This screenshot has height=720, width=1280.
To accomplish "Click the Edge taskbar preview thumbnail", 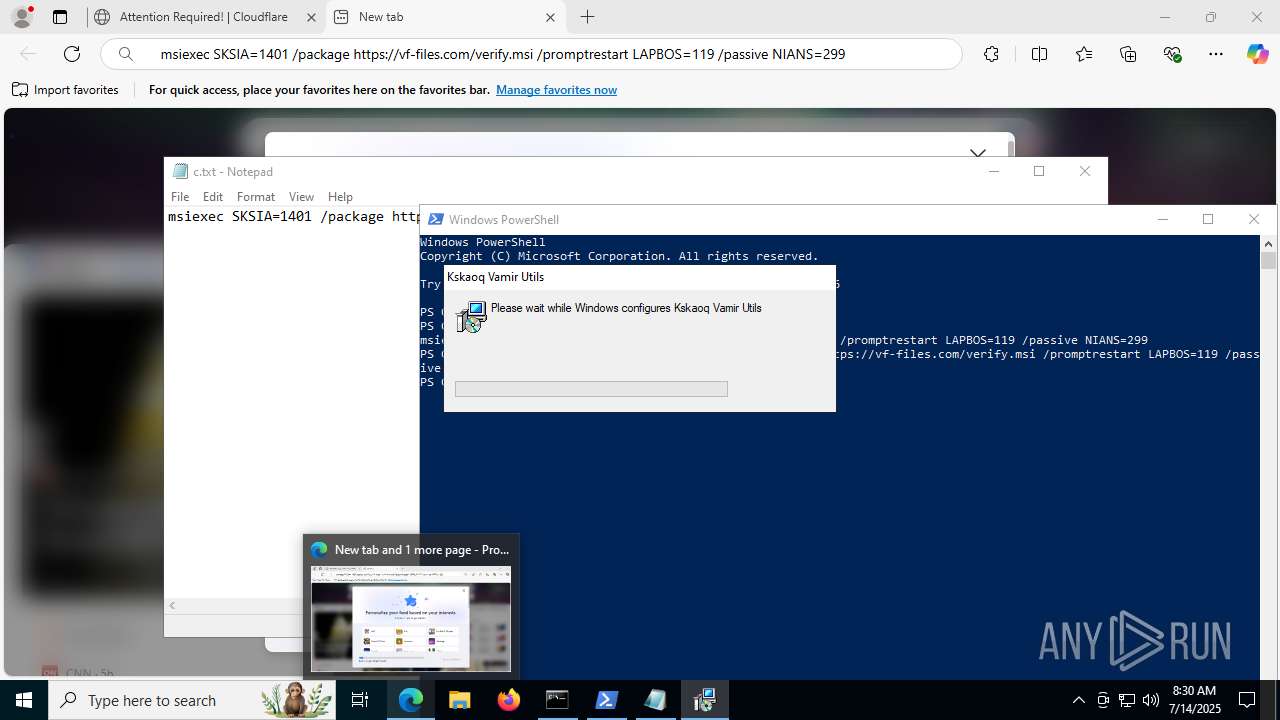I will [x=411, y=618].
